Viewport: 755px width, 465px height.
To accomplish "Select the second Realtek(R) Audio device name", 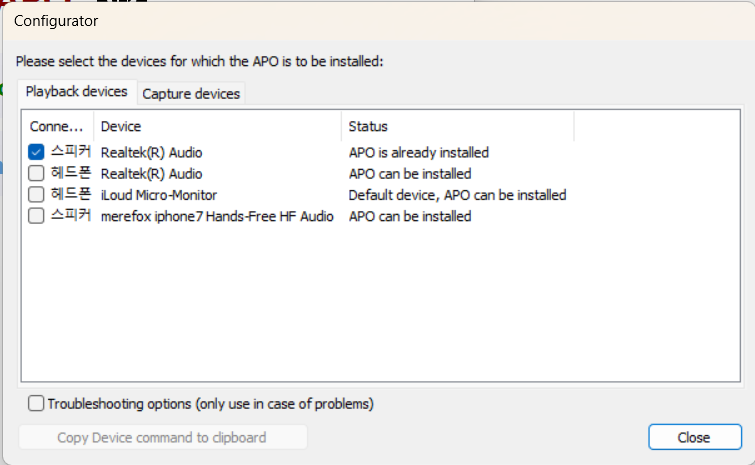I will click(x=151, y=174).
